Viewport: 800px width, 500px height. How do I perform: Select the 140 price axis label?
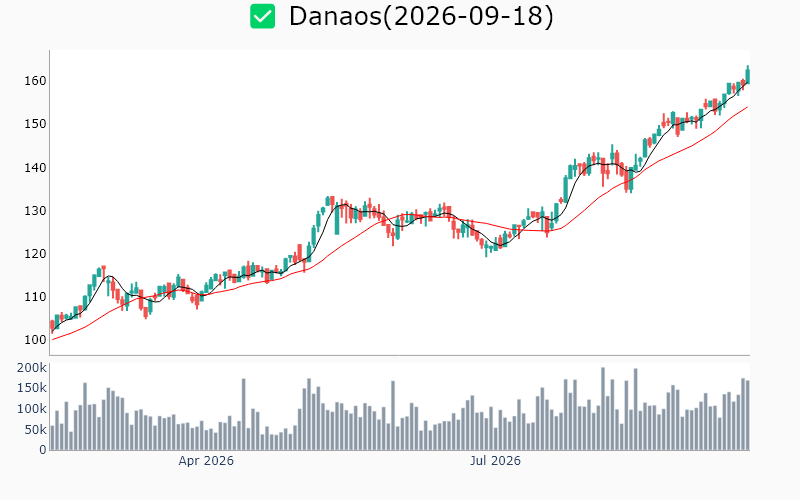[x=35, y=167]
